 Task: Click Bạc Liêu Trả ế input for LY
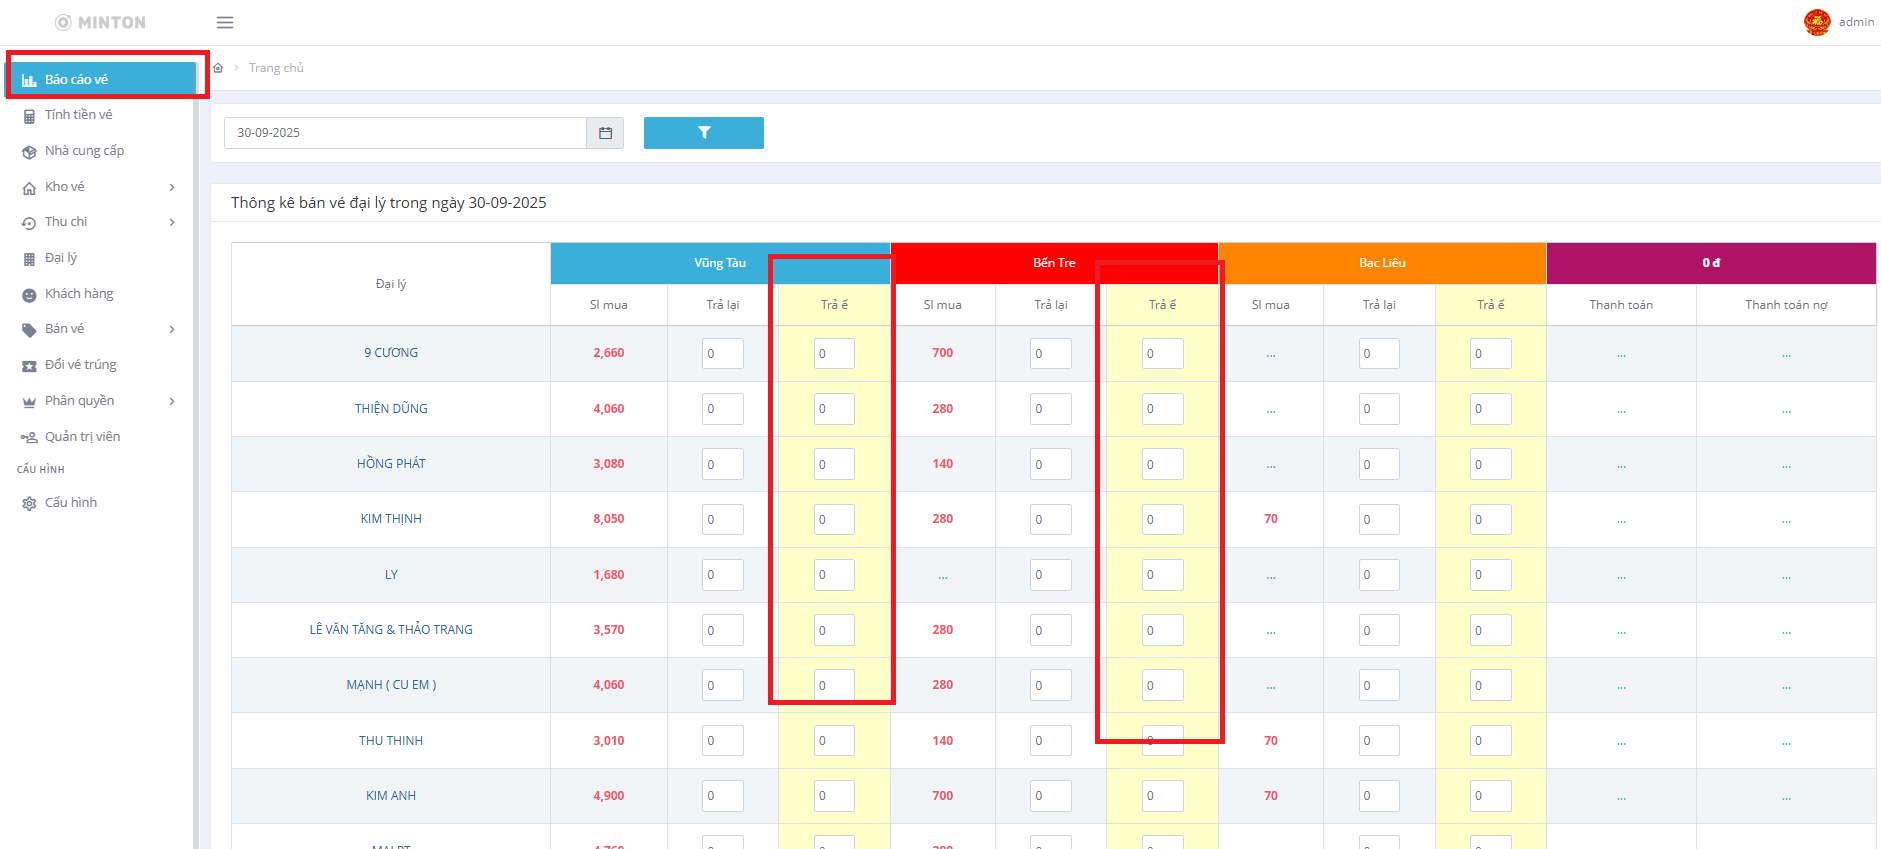click(x=1490, y=575)
